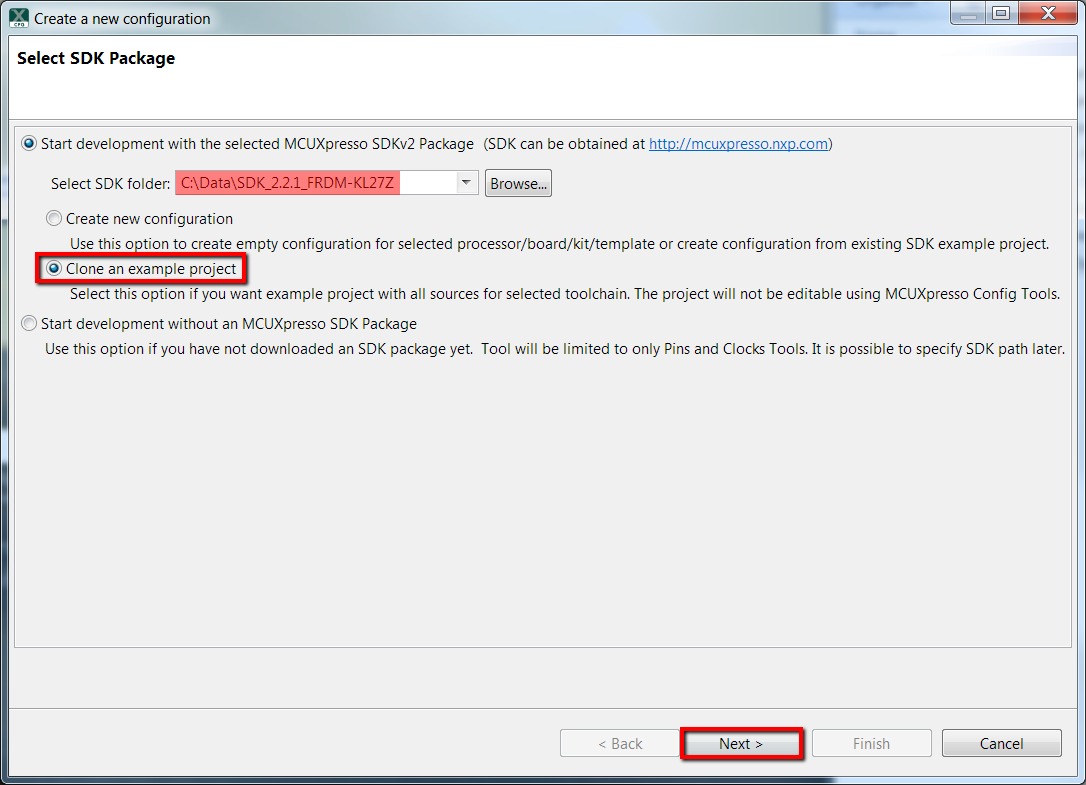This screenshot has height=785, width=1086.
Task: Click the < Back button
Action: [620, 744]
